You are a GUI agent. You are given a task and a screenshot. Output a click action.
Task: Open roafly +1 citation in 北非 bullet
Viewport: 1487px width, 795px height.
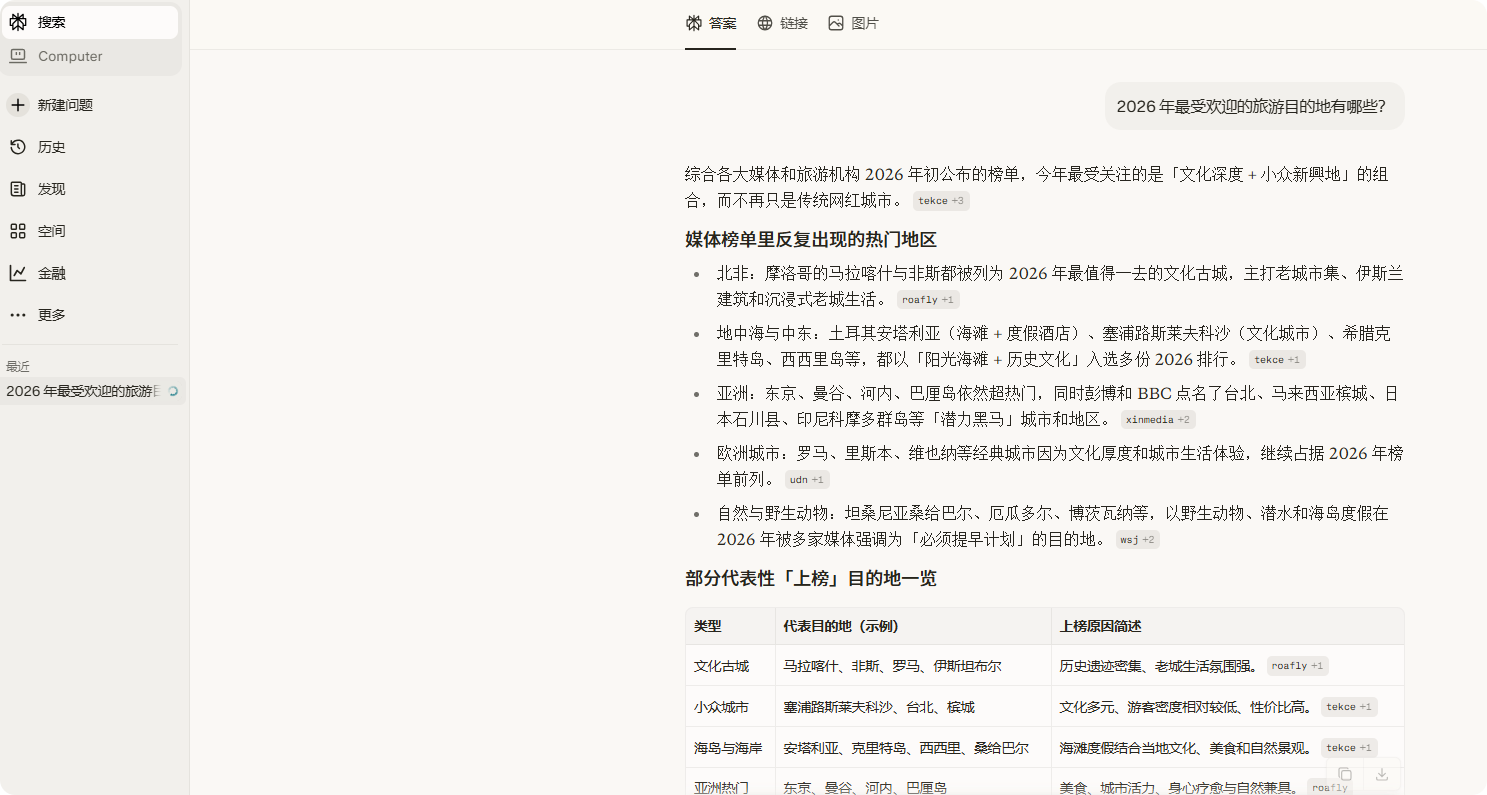(x=927, y=300)
